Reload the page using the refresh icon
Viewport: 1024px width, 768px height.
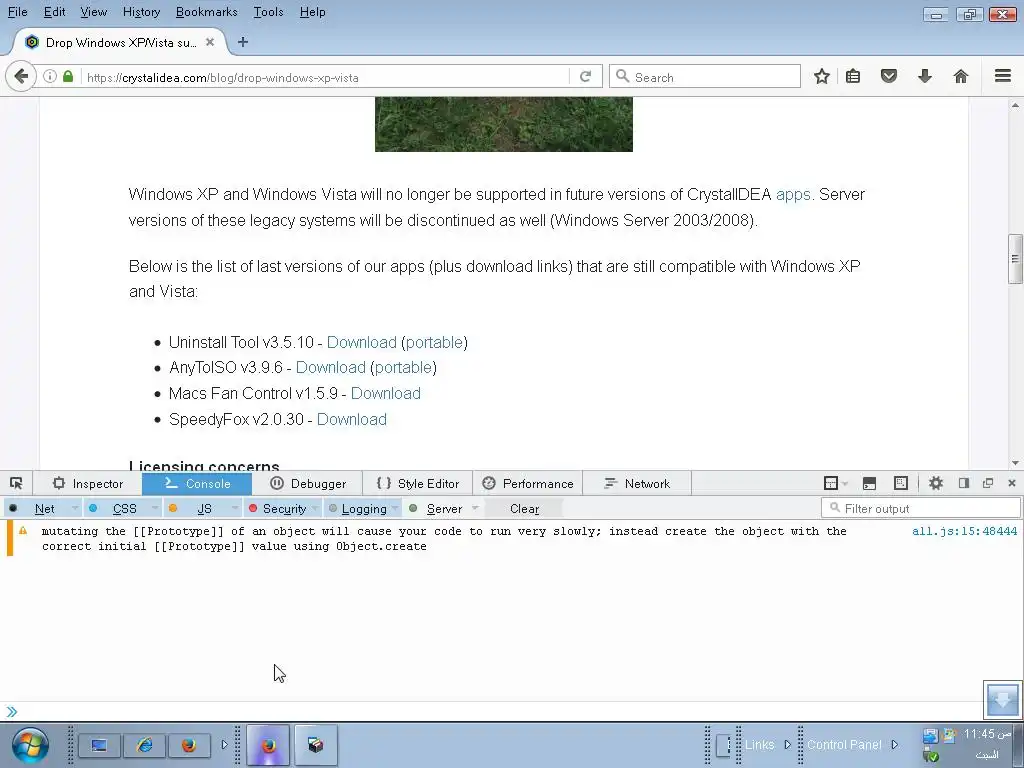click(586, 76)
